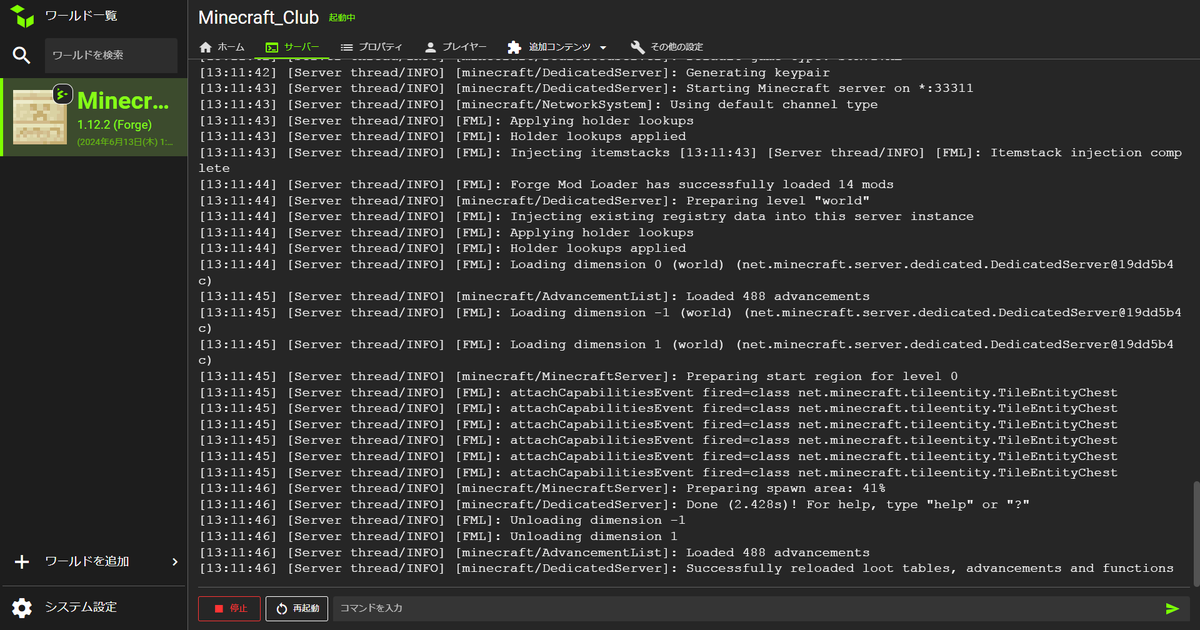Switch to the サーバー console tab
This screenshot has width=1200, height=630.
pos(292,47)
